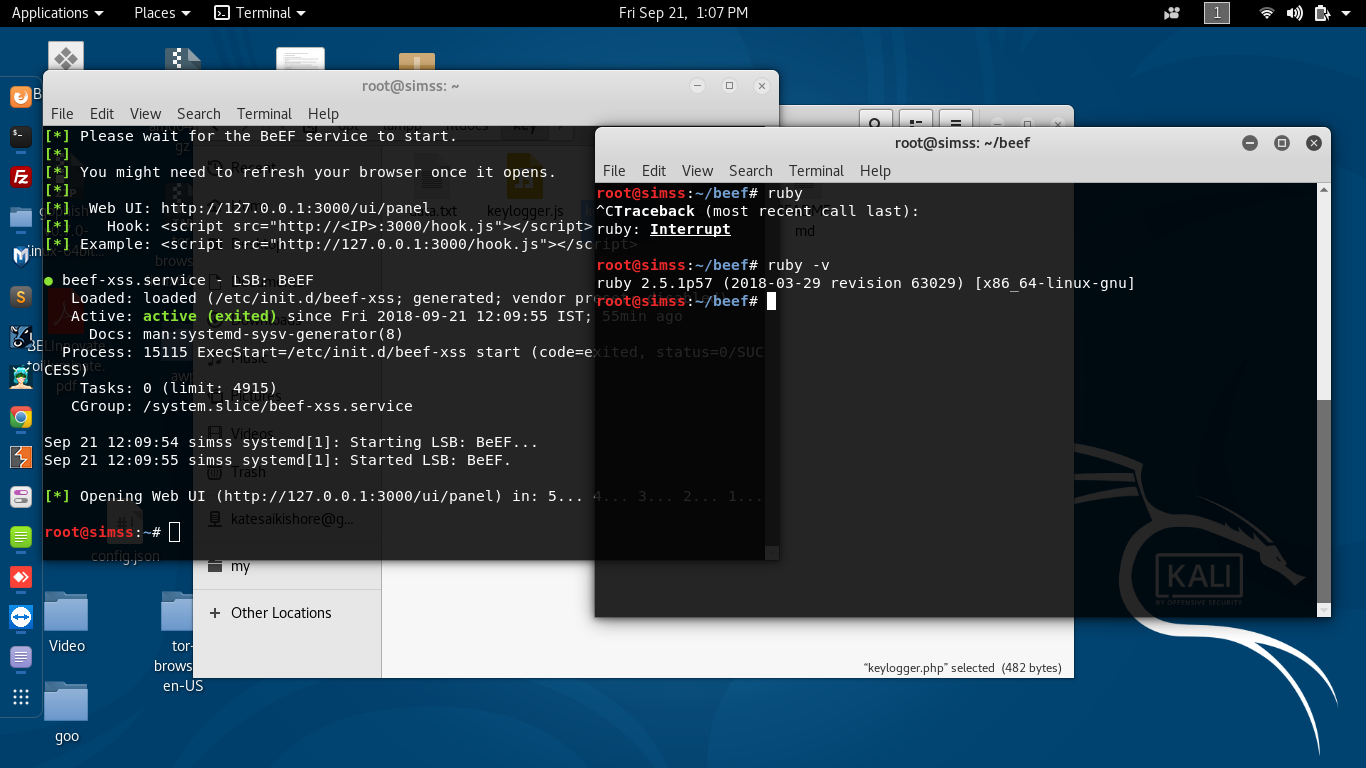This screenshot has height=768, width=1366.
Task: Launch TeamViewer from the dock
Action: click(x=20, y=617)
